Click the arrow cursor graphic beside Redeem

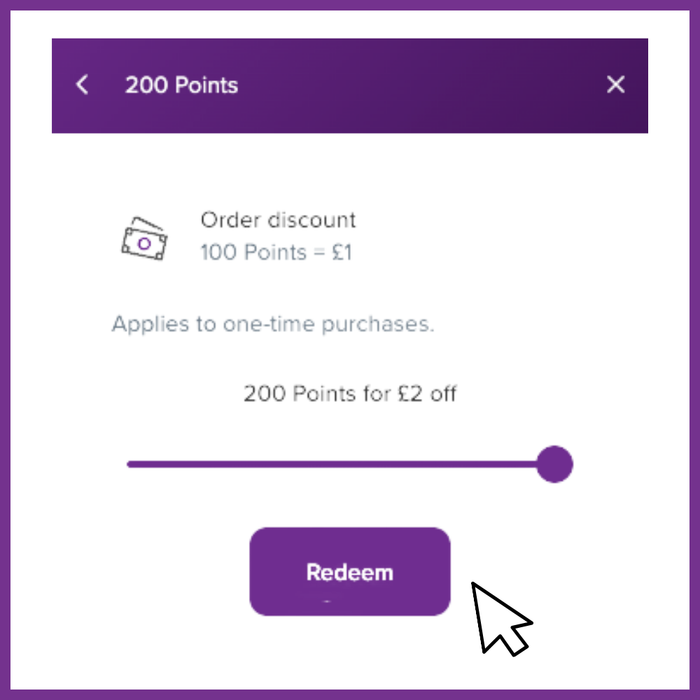pyautogui.click(x=497, y=615)
